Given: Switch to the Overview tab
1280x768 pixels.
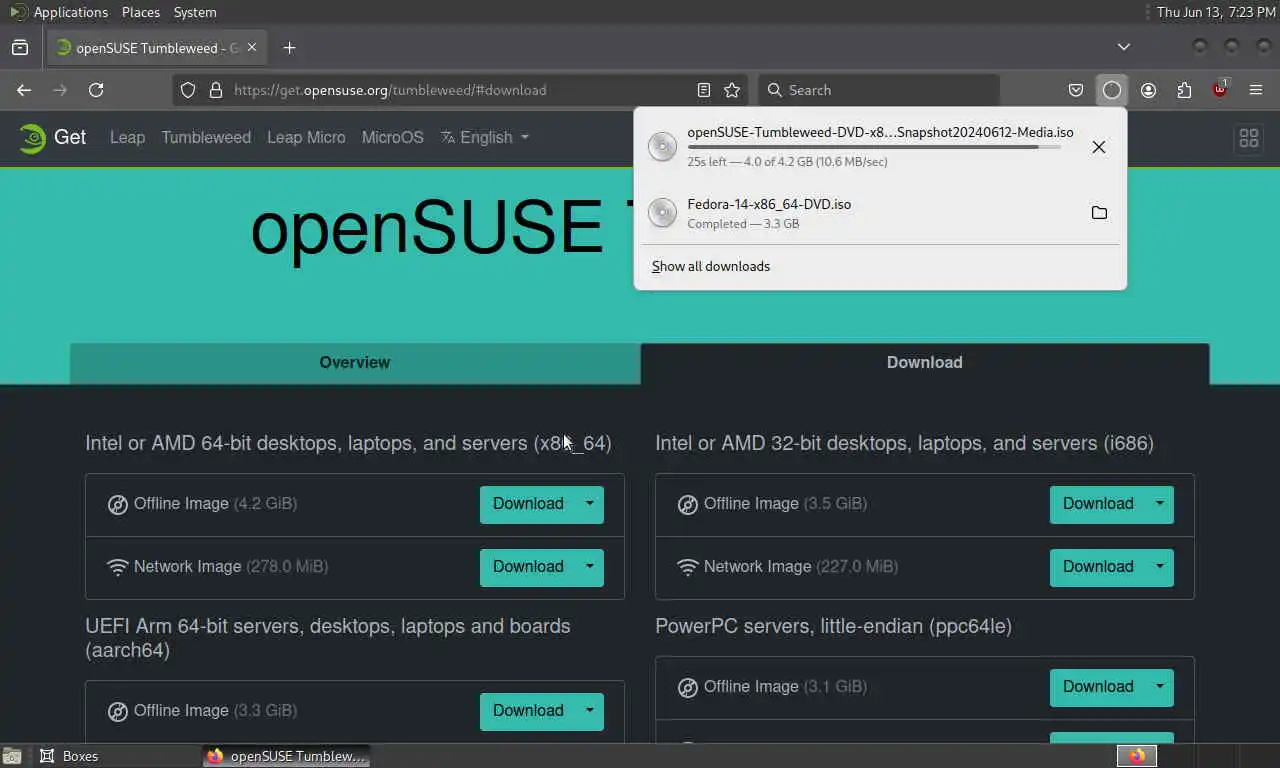Looking at the screenshot, I should (x=355, y=363).
